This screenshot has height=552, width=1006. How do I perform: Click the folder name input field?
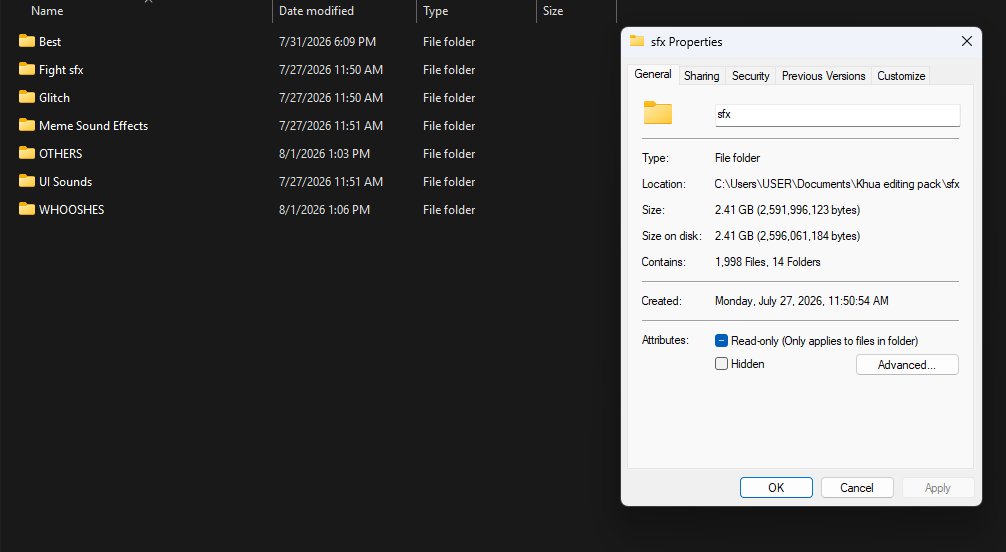[x=837, y=115]
